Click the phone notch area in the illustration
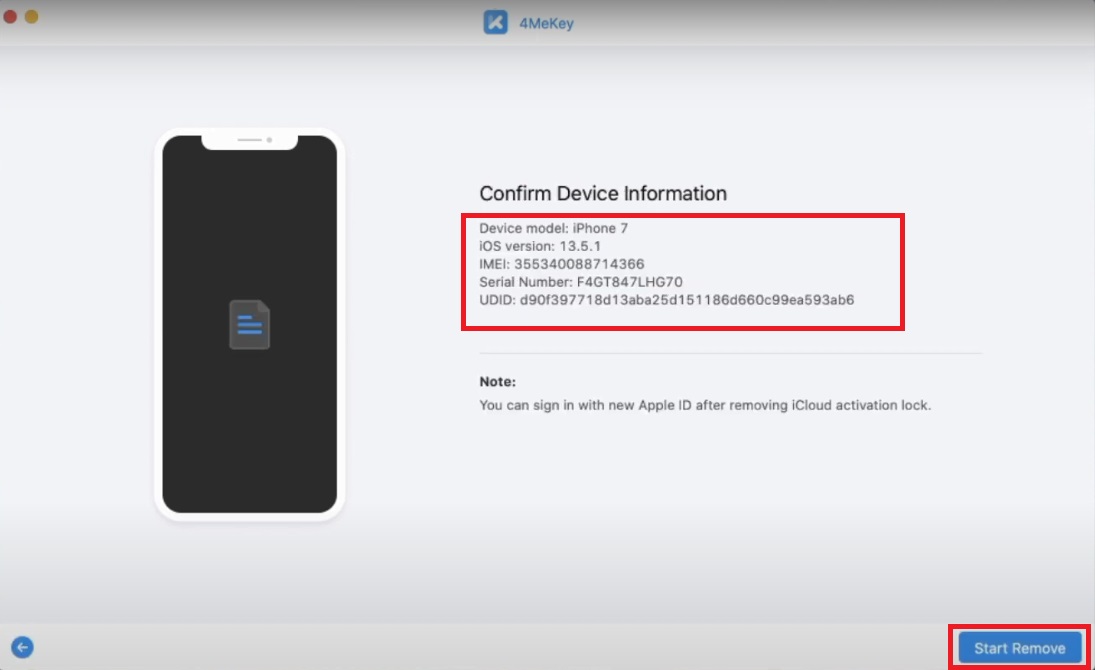Image resolution: width=1095 pixels, height=670 pixels. click(250, 140)
